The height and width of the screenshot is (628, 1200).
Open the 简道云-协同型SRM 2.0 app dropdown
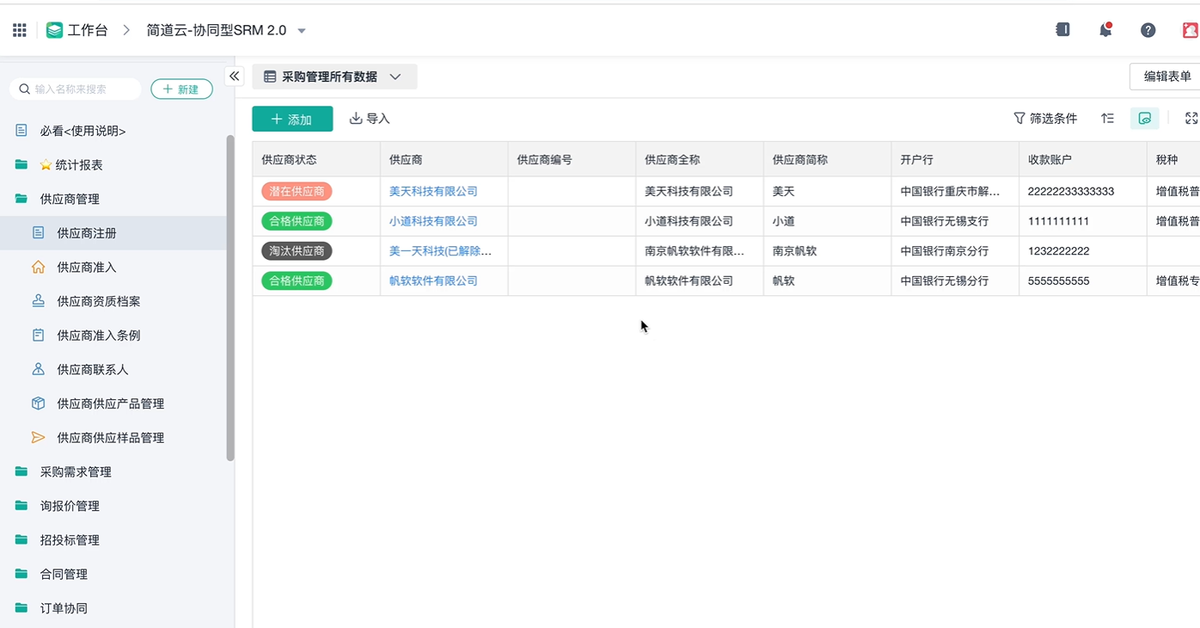226,30
